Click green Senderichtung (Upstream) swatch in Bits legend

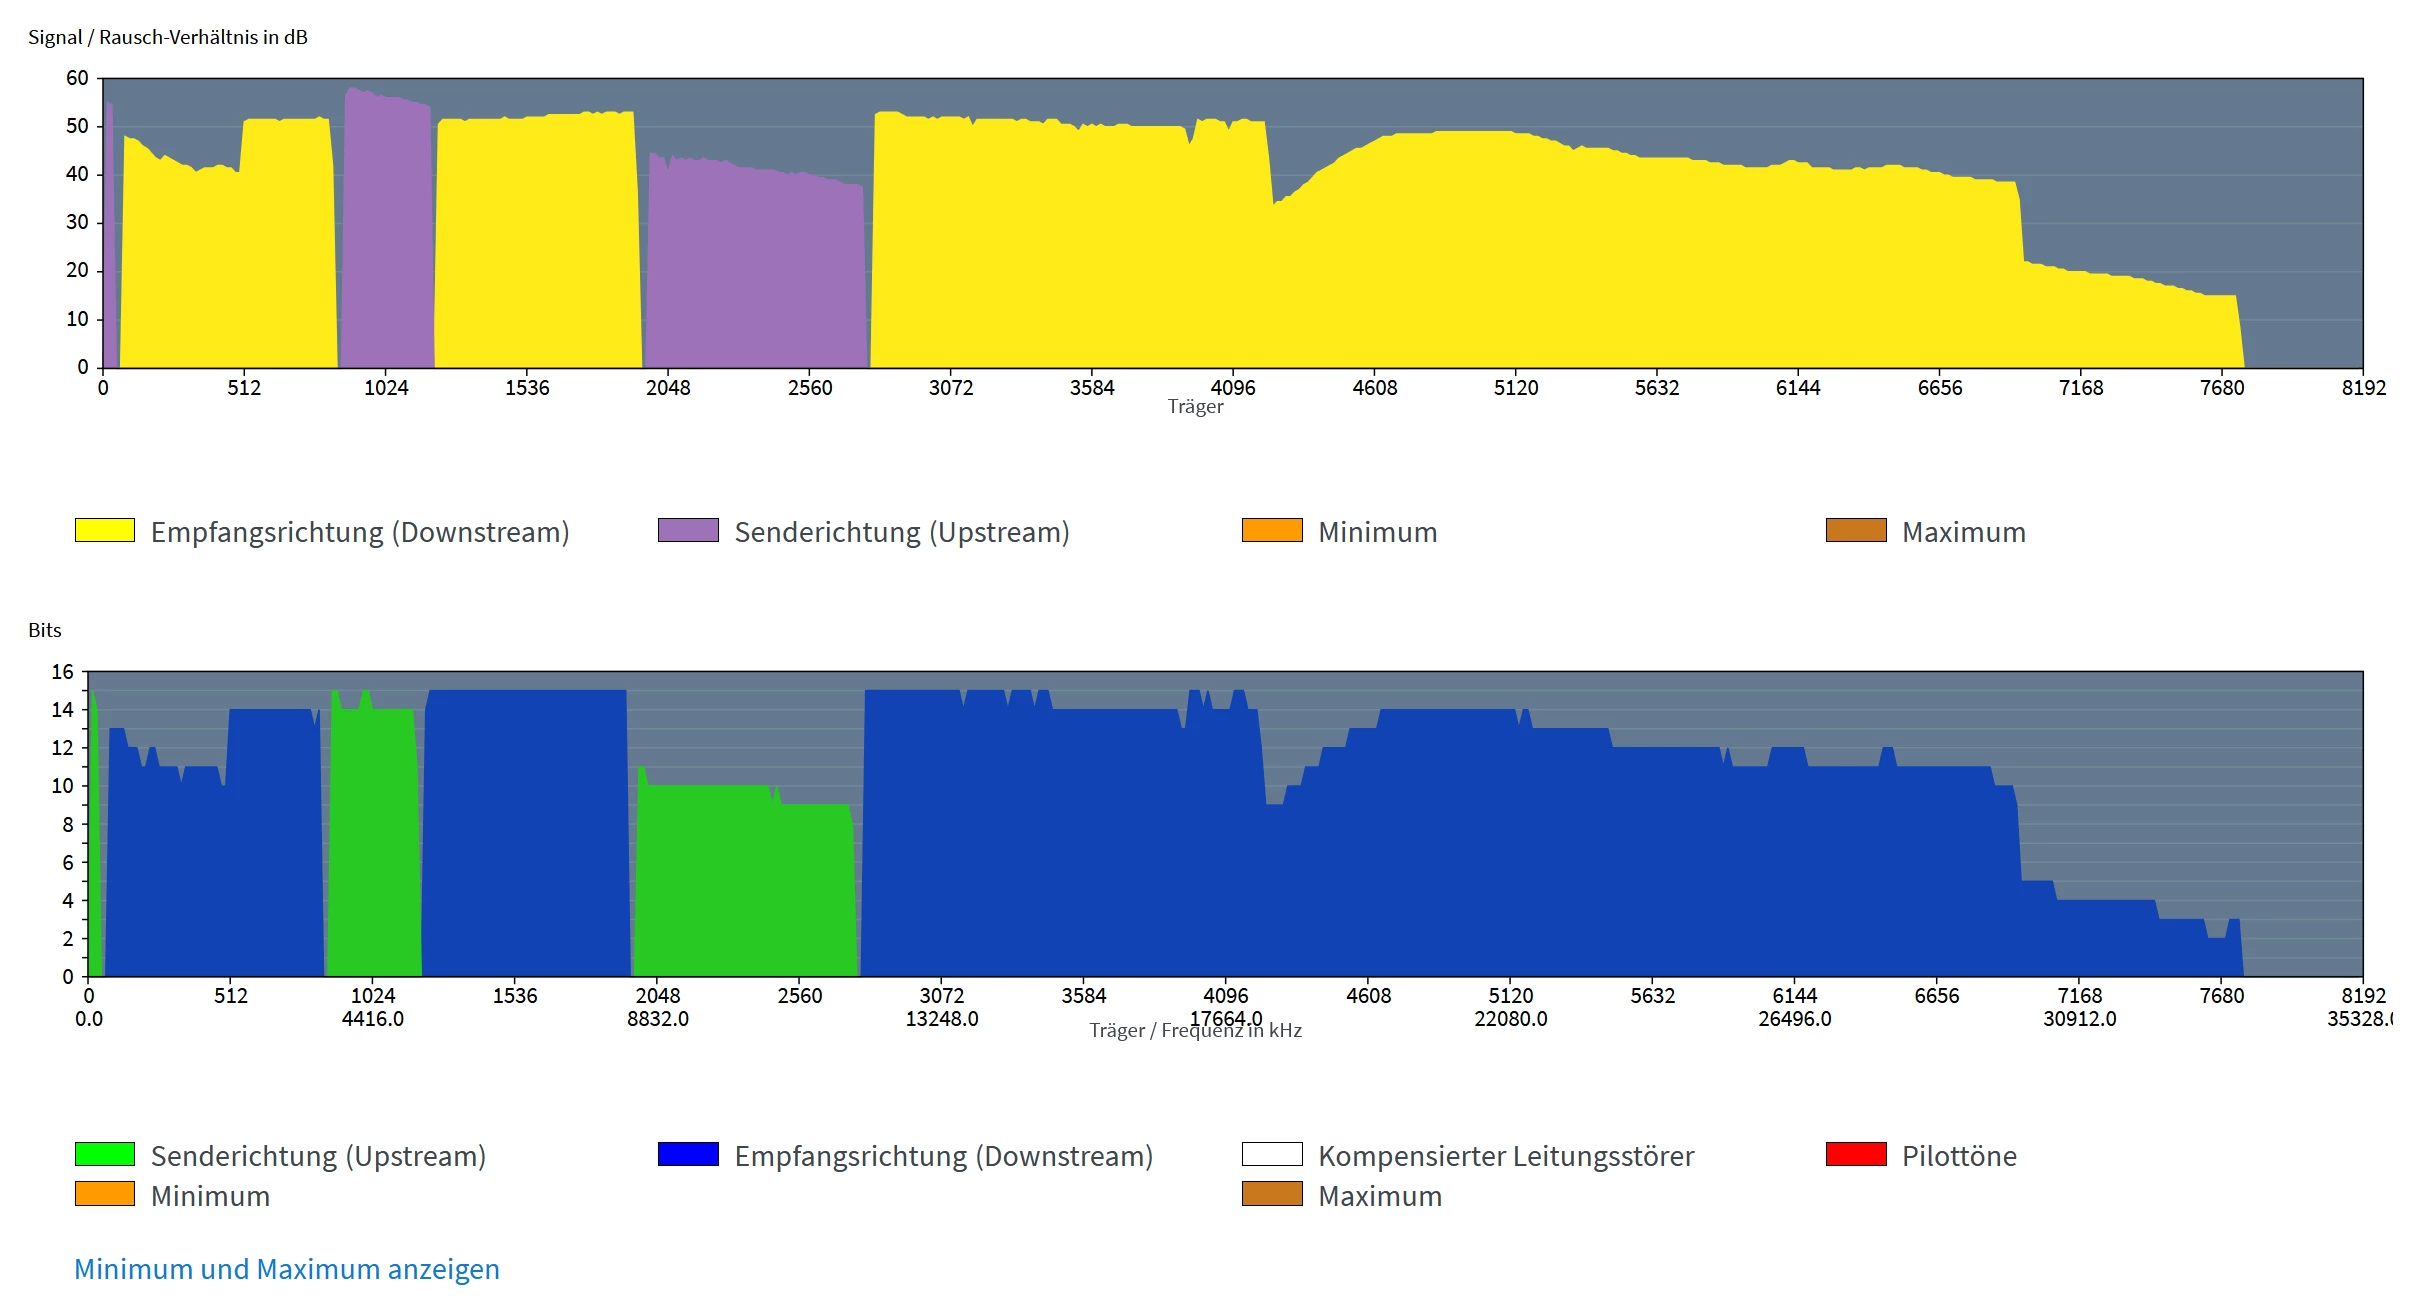tap(104, 1154)
